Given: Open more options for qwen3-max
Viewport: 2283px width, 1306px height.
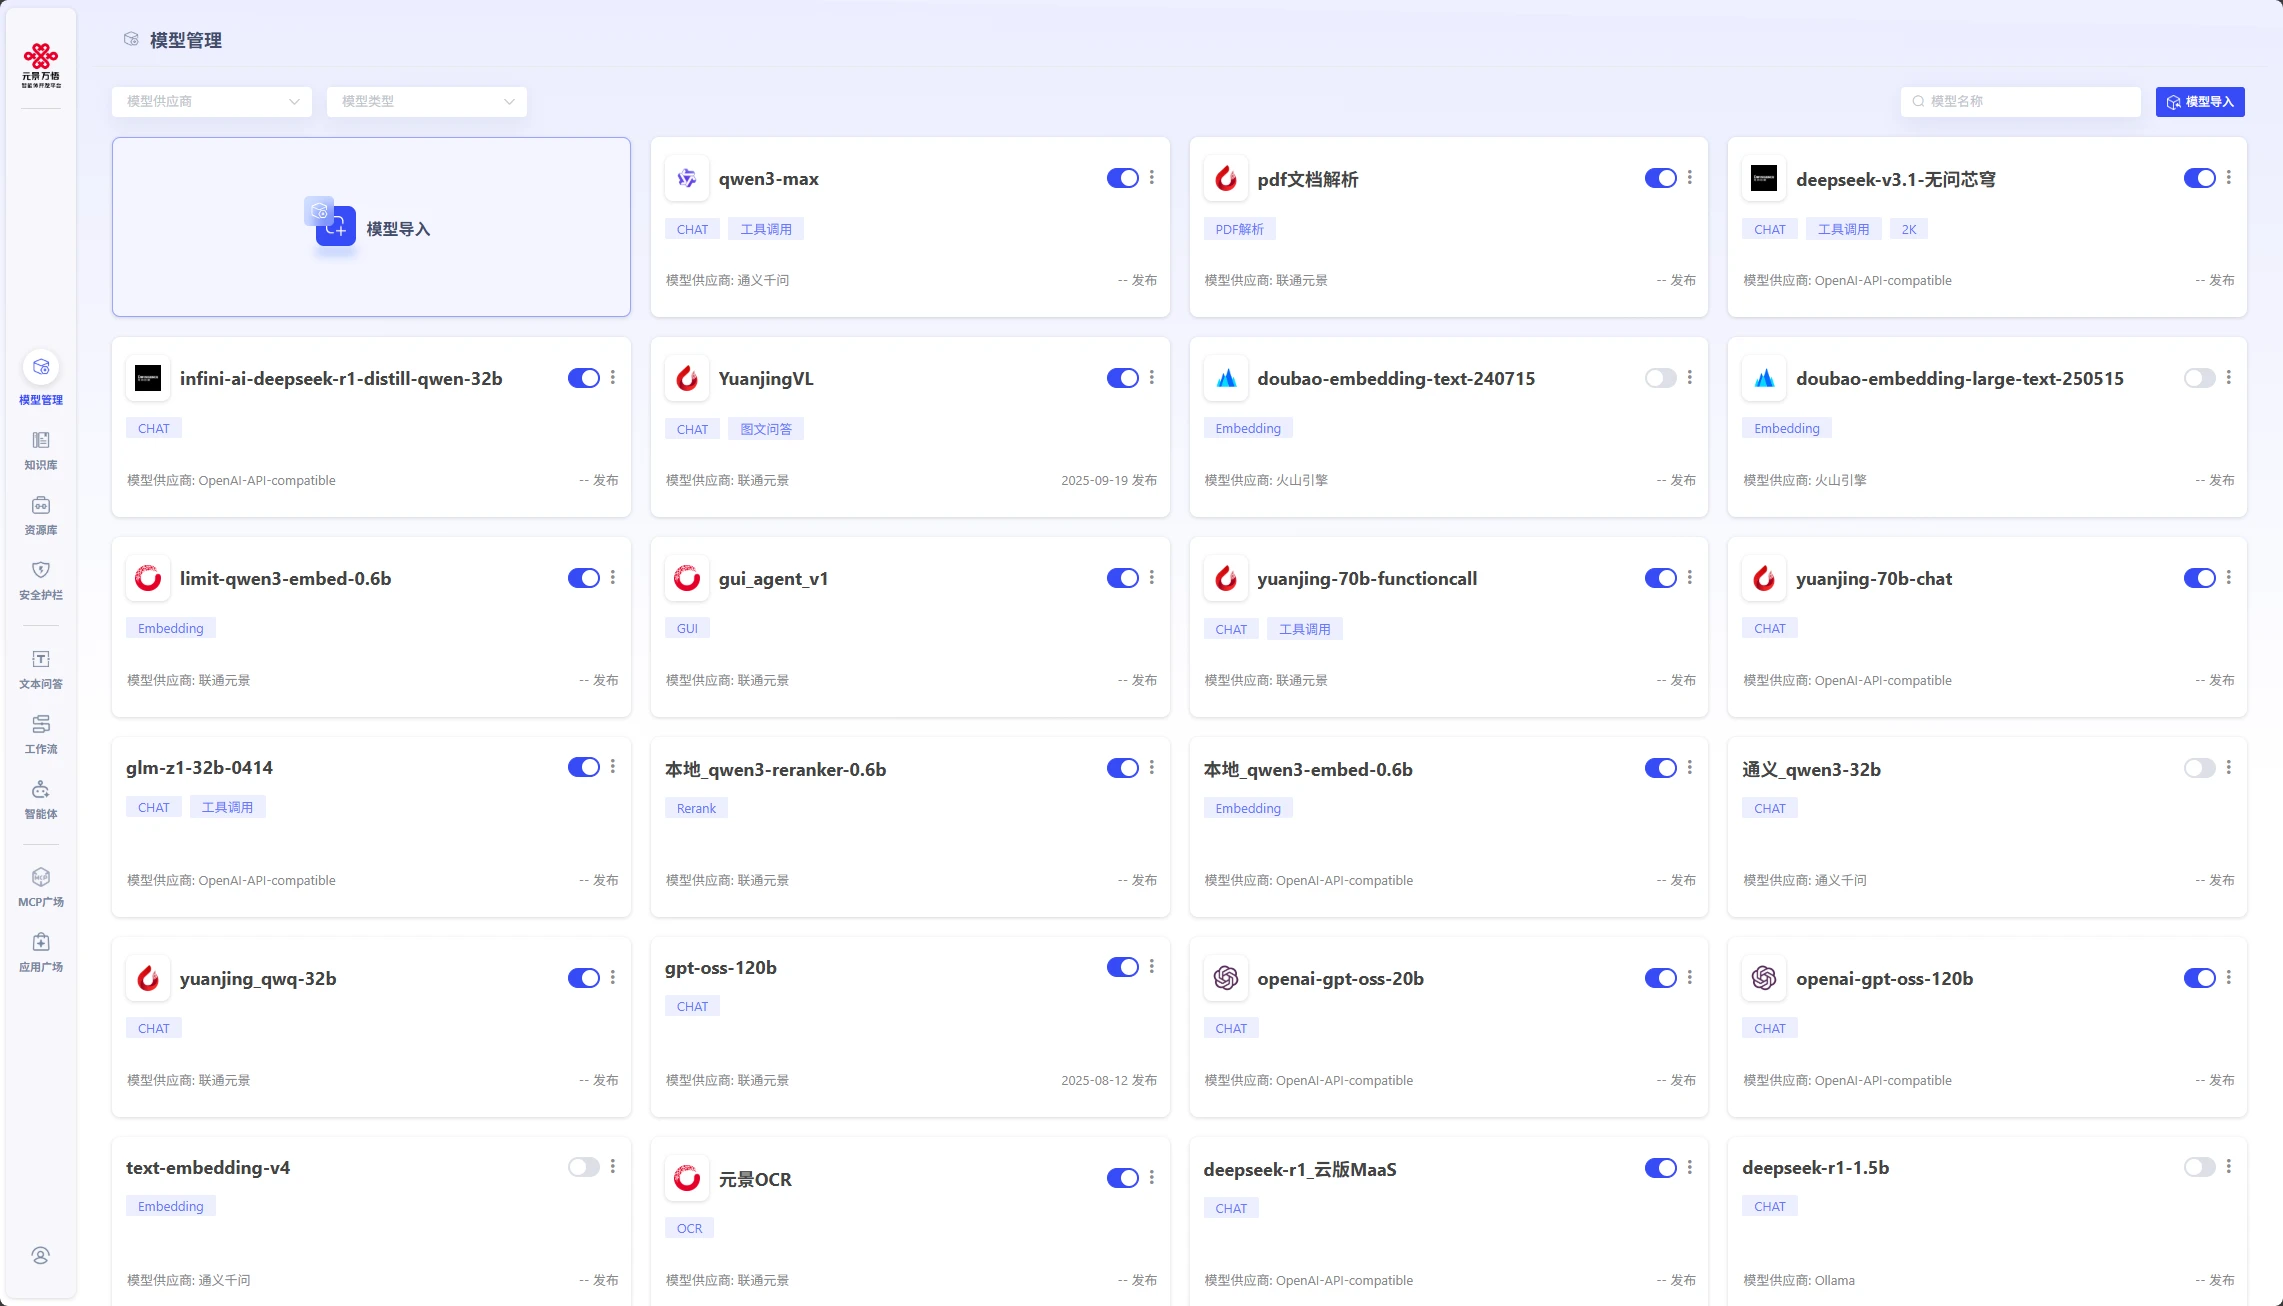Looking at the screenshot, I should (1152, 177).
